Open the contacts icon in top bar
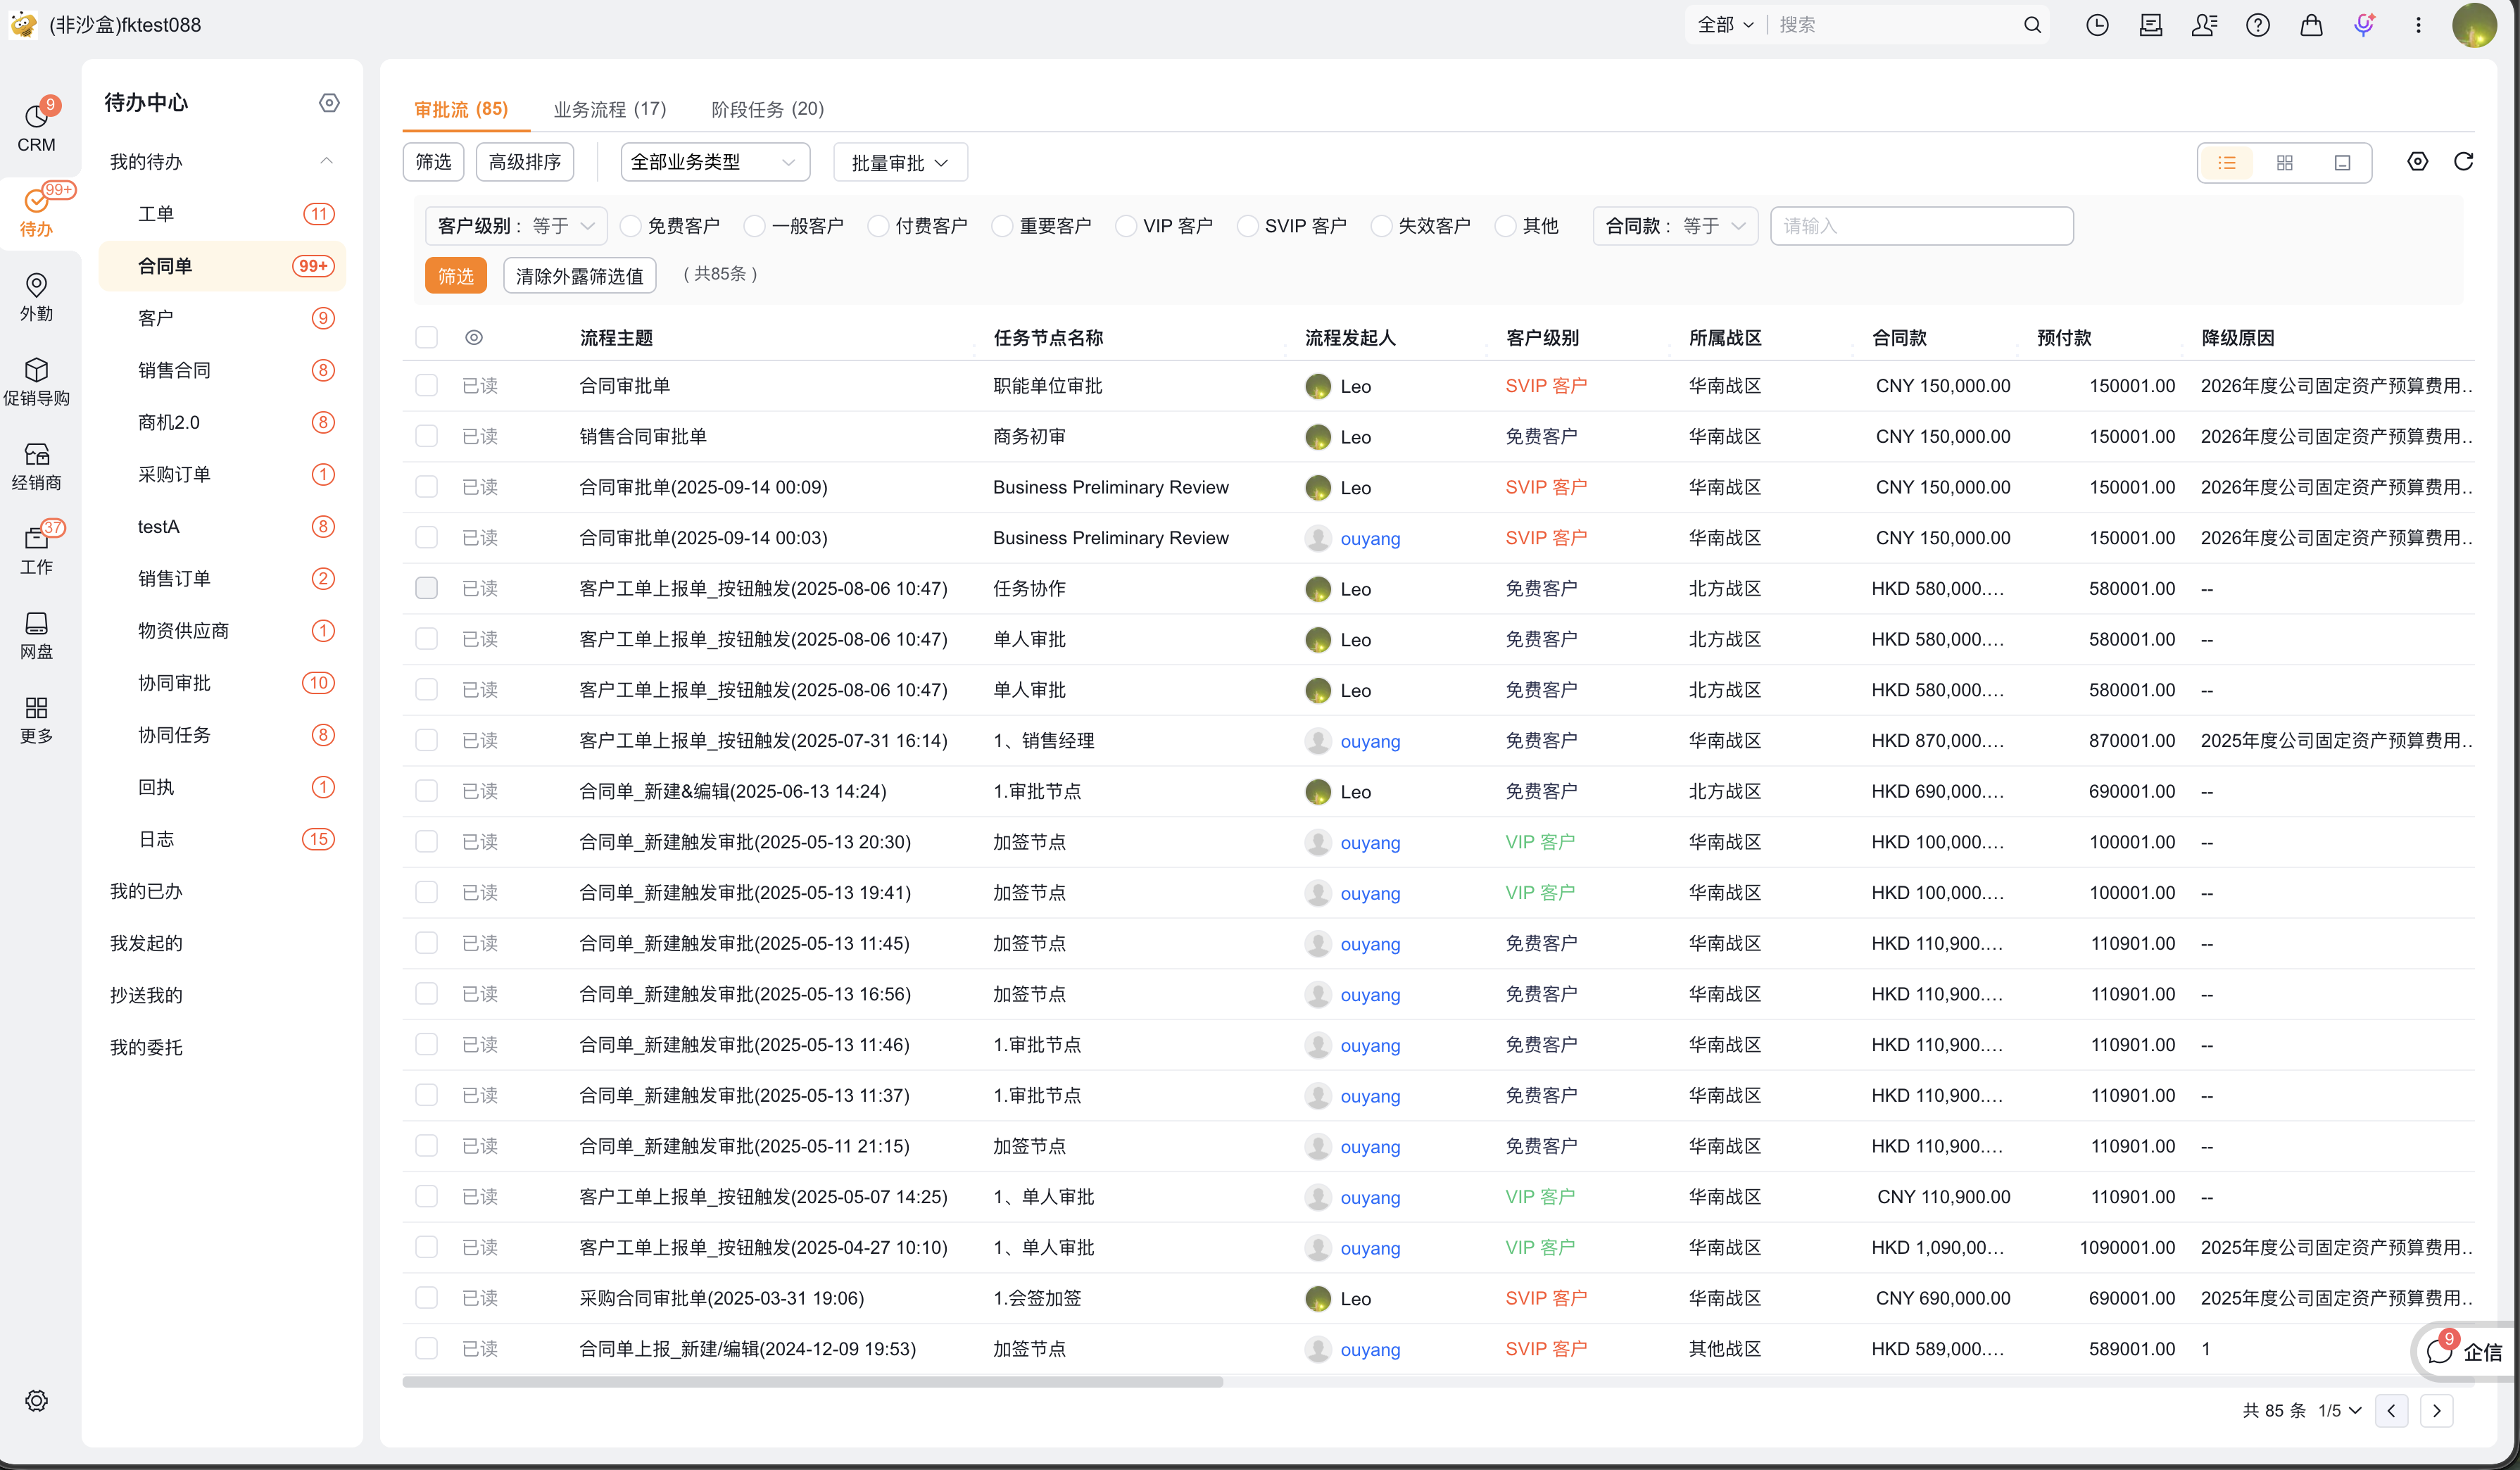 point(2204,25)
